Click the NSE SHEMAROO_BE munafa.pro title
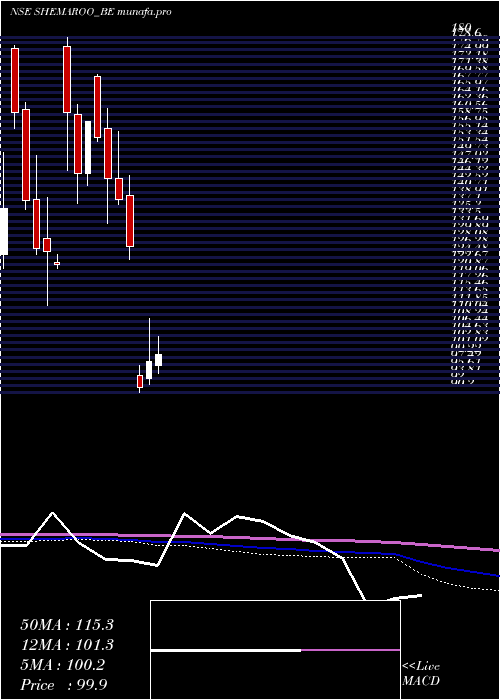 point(91,12)
